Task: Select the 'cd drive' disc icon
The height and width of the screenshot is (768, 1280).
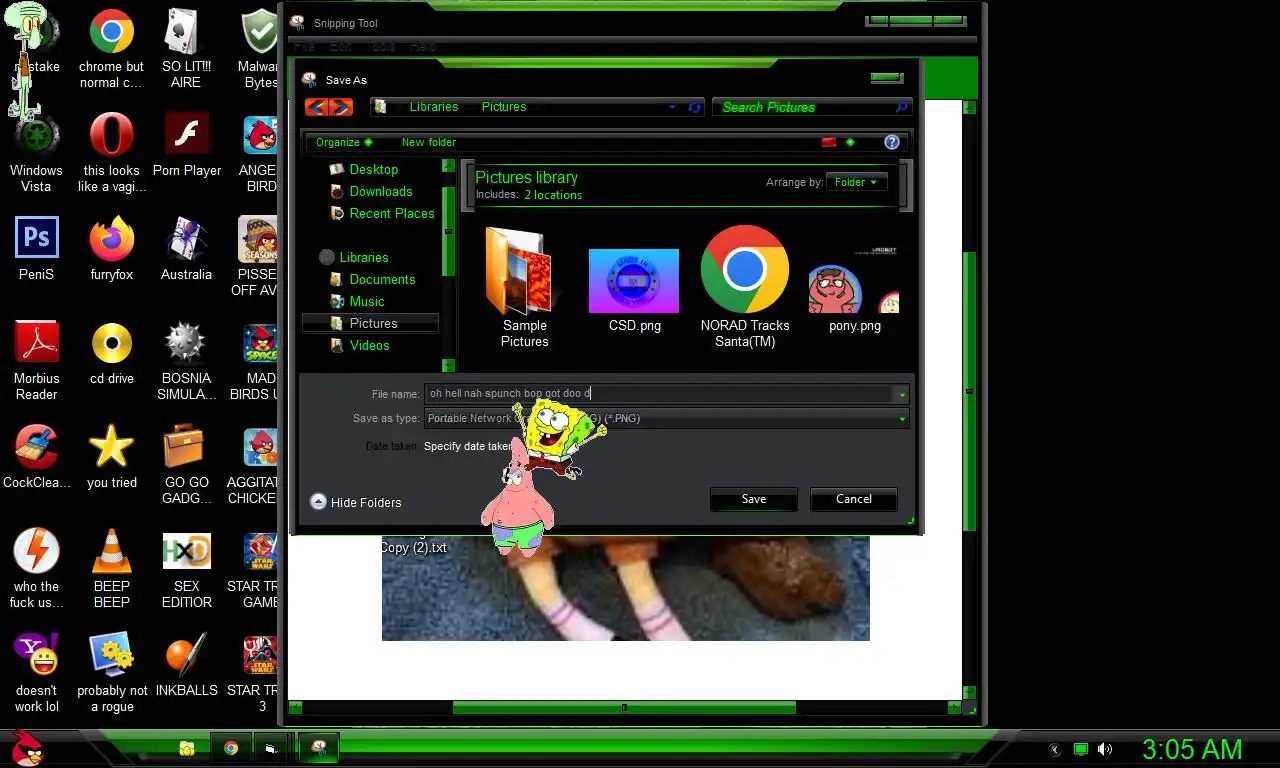Action: tap(112, 353)
